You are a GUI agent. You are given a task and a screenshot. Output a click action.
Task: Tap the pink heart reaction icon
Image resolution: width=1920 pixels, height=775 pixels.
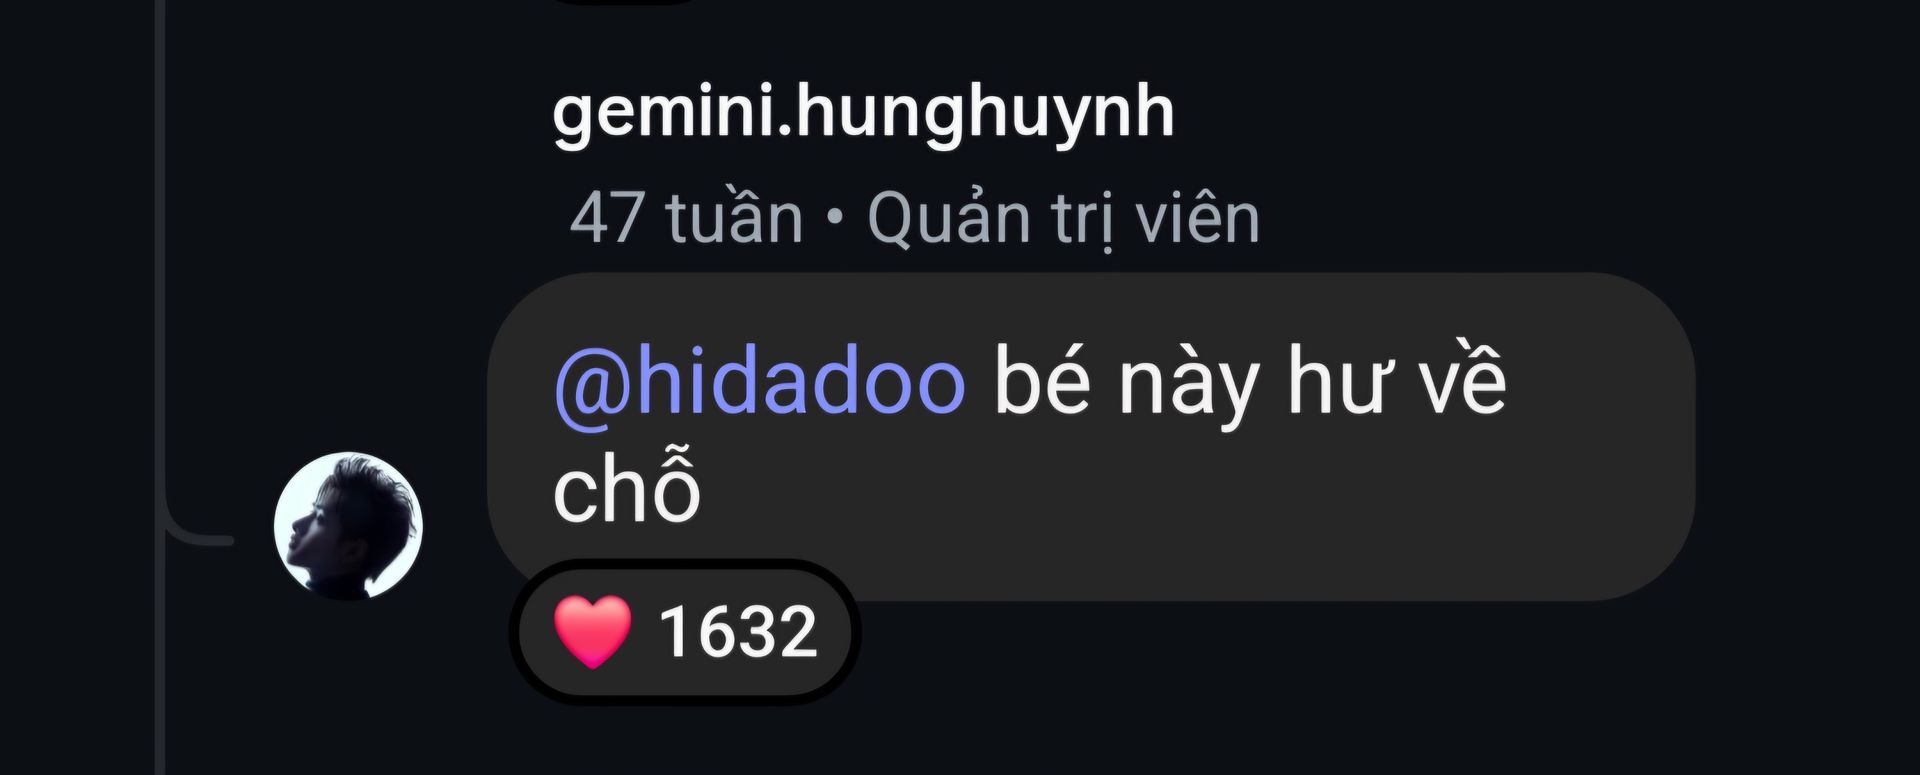pos(593,631)
